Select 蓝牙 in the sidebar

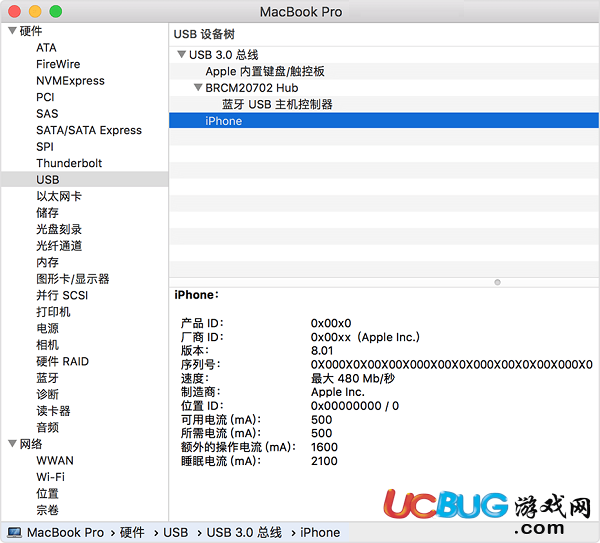[x=47, y=378]
